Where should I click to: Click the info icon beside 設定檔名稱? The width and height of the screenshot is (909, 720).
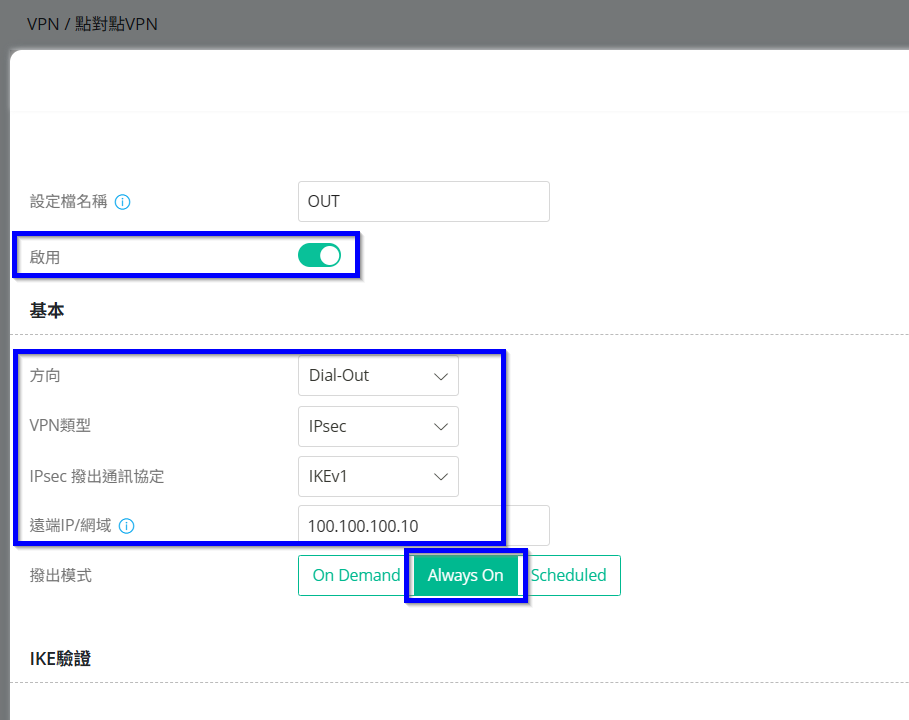tap(123, 202)
